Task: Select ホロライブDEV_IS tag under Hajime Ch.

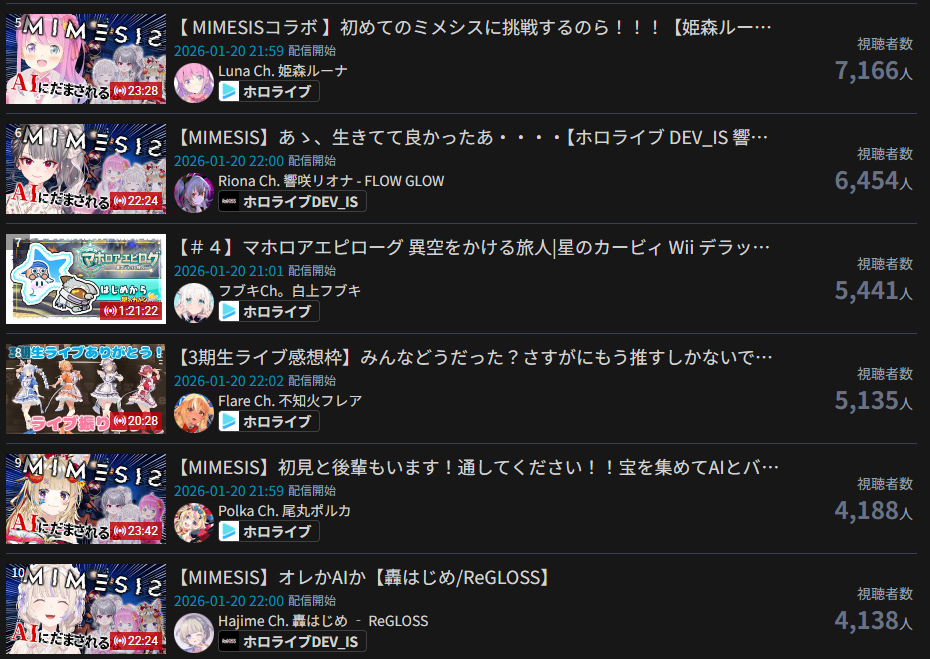Action: click(292, 642)
